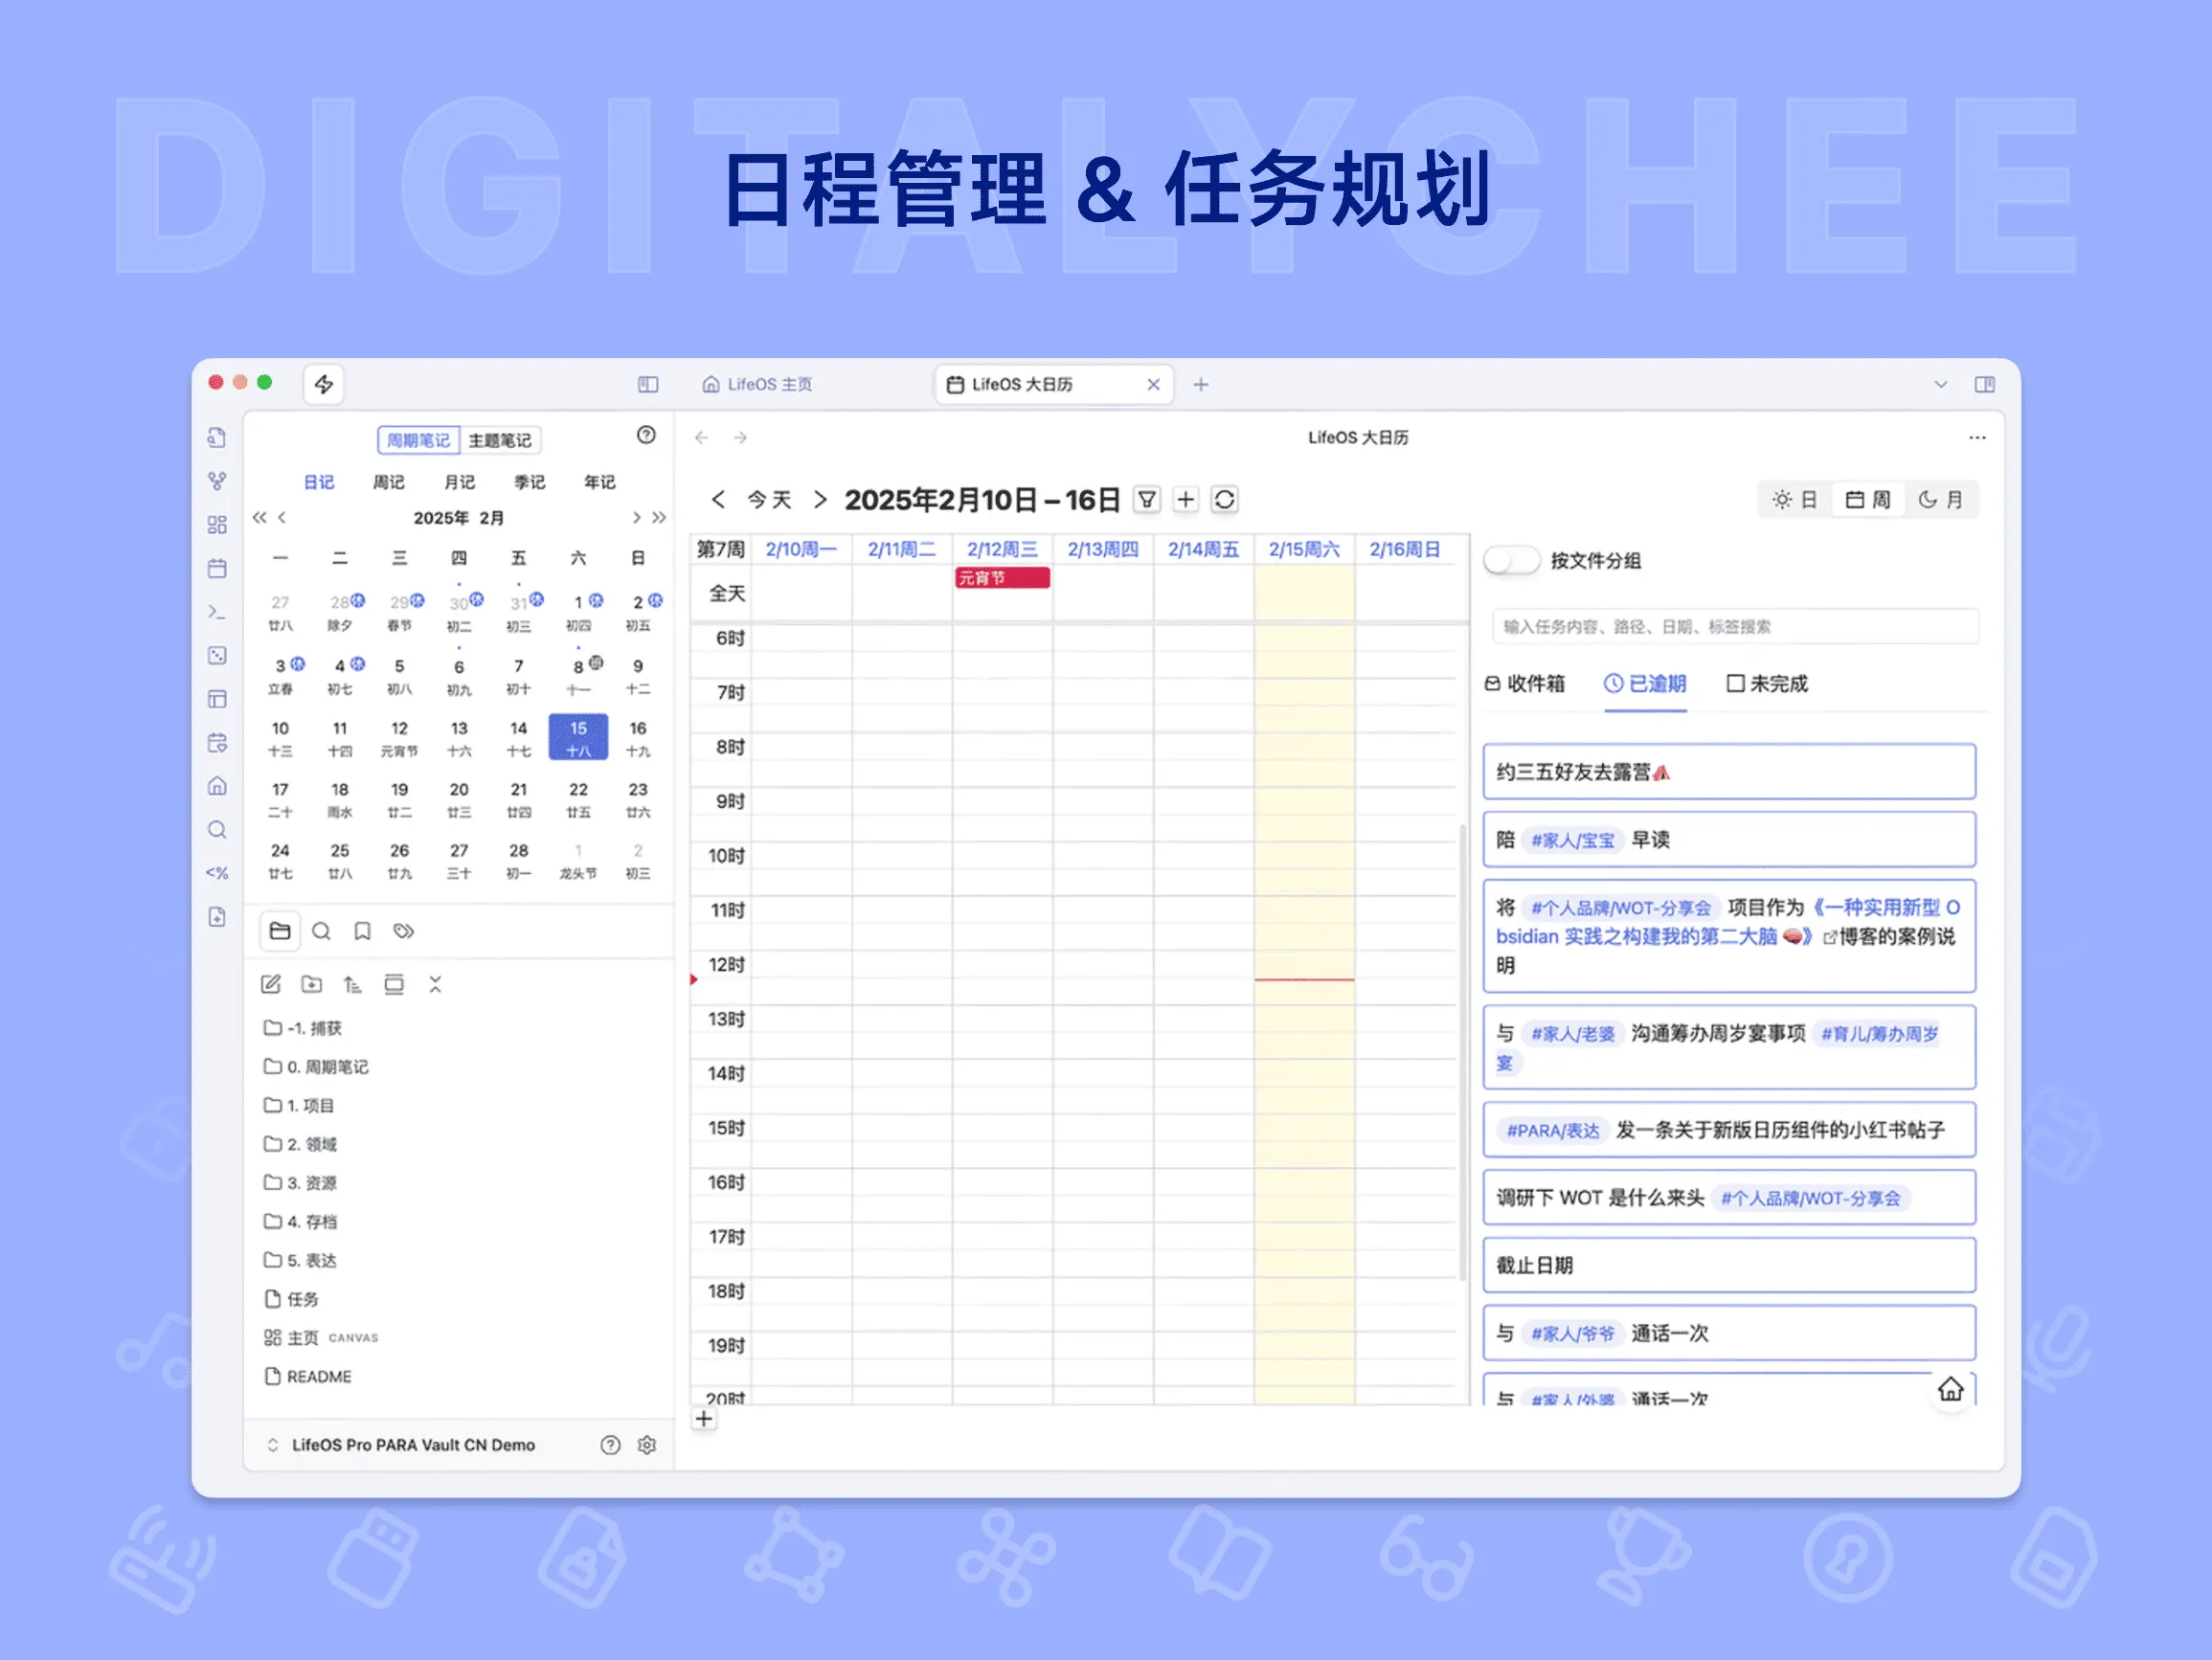The height and width of the screenshot is (1660, 2212).
Task: Select the 周期笔记 toggle button
Action: [x=418, y=440]
